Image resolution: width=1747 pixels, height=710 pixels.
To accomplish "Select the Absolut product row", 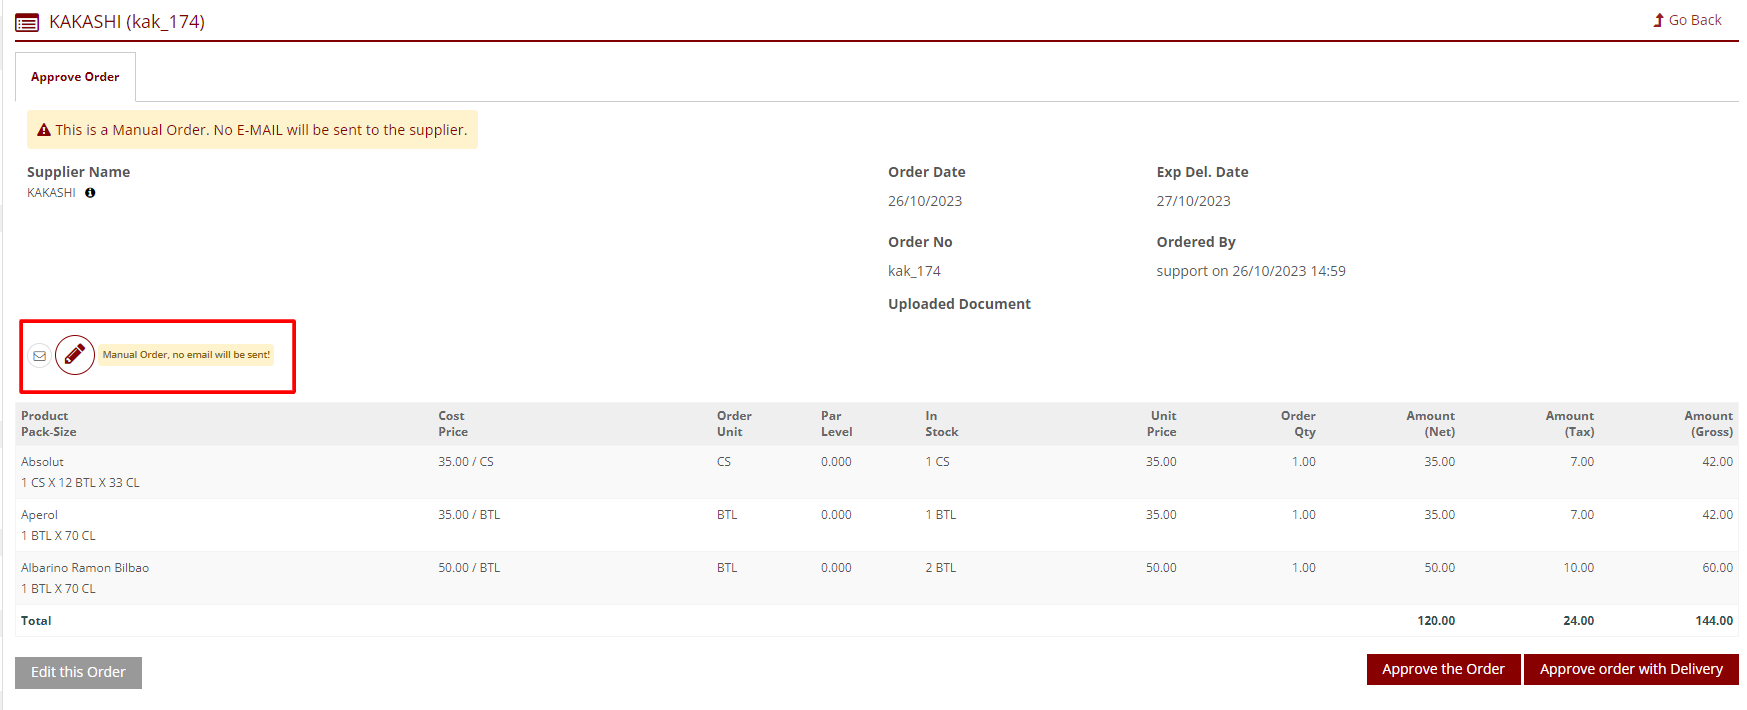I will coord(42,462).
